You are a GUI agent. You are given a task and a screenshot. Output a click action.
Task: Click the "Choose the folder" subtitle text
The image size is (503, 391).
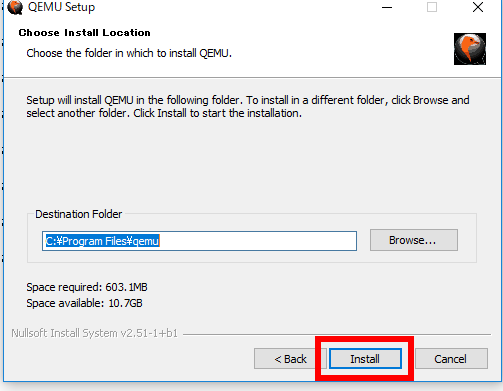point(129,53)
